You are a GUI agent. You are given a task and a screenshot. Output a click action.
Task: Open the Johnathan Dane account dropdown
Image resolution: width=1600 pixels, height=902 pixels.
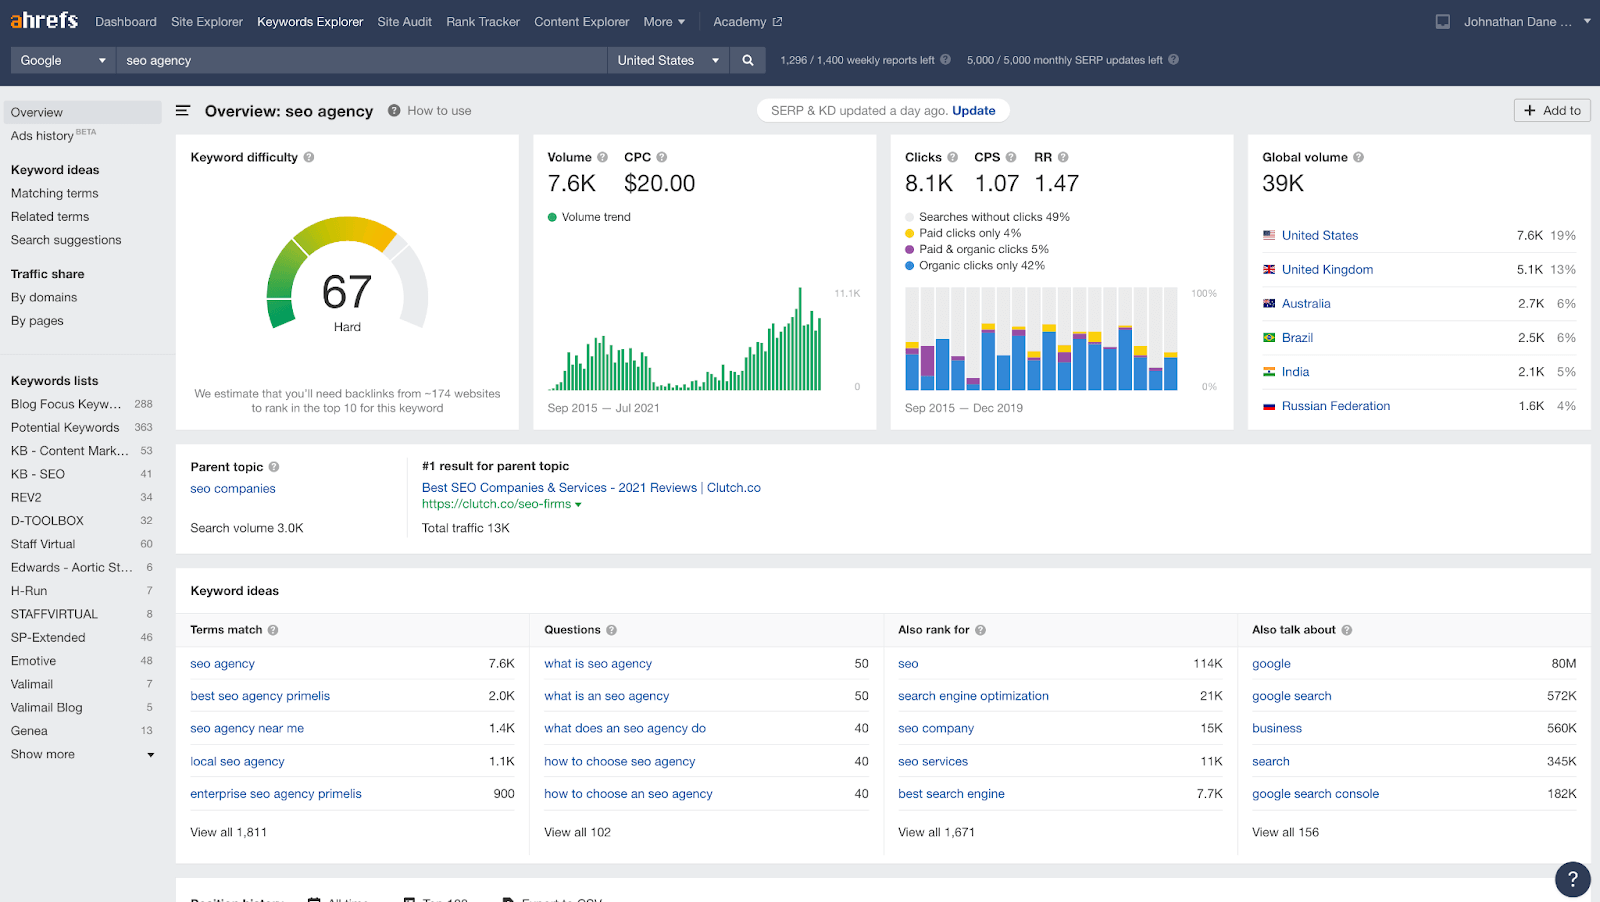[x=1526, y=22]
